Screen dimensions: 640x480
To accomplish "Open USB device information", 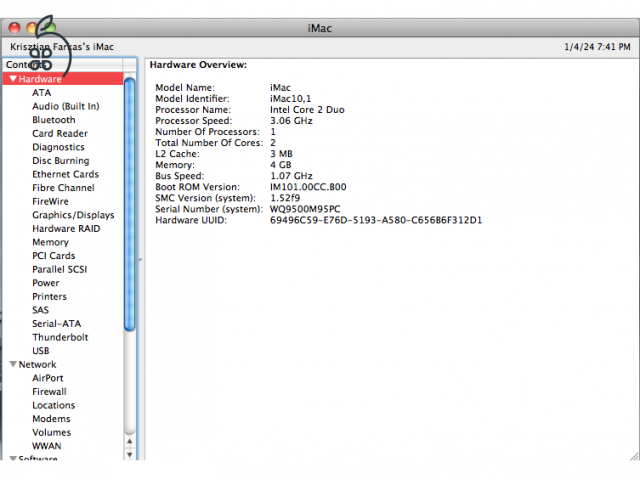I will (41, 351).
